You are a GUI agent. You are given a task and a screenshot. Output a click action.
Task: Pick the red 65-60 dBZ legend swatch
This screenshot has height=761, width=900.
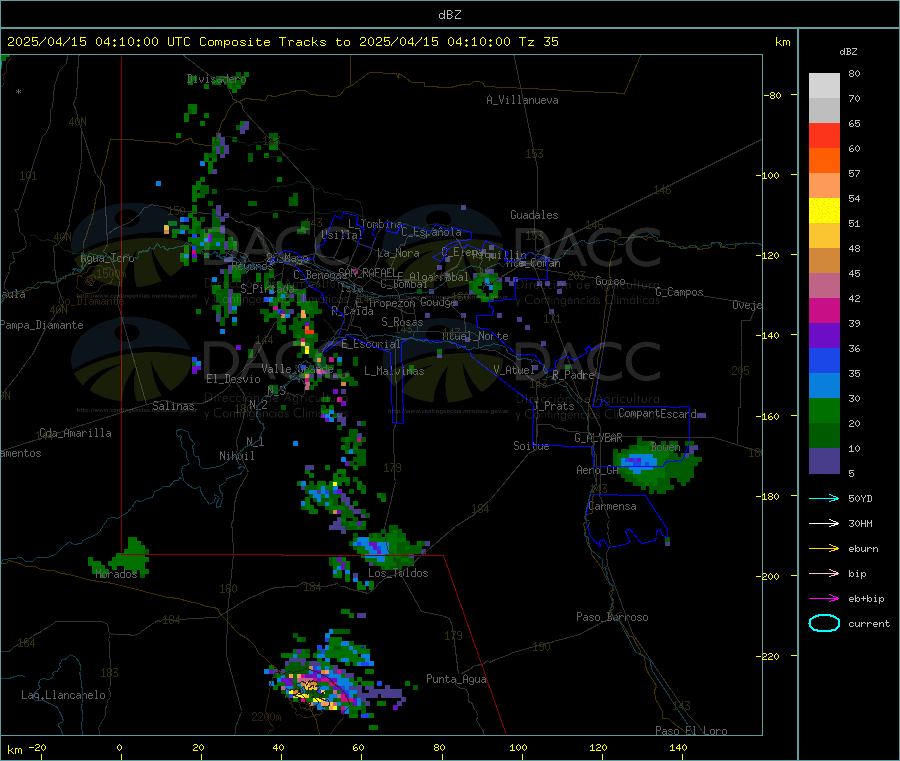click(x=824, y=135)
